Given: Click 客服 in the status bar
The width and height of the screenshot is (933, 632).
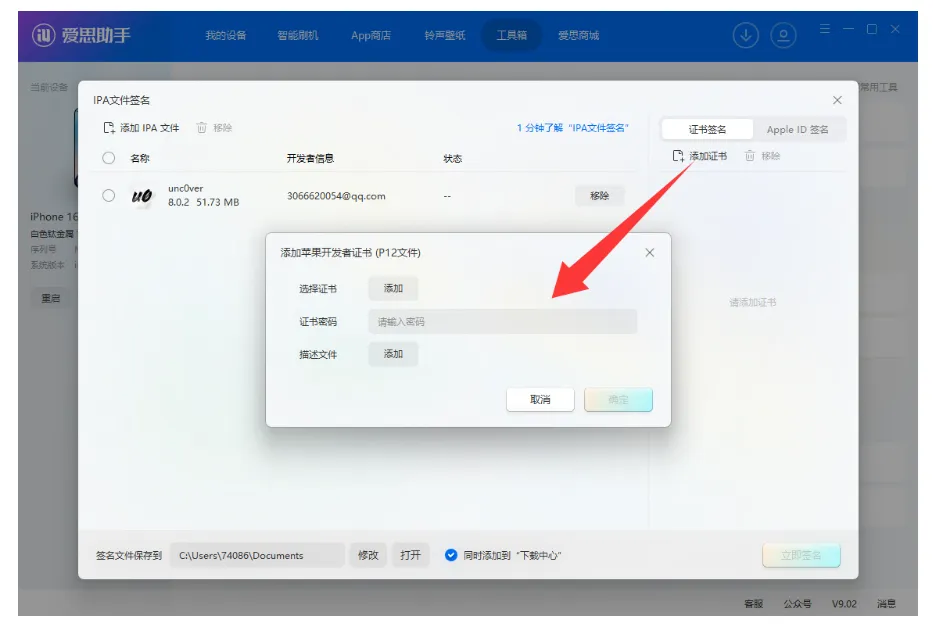Looking at the screenshot, I should [x=753, y=604].
